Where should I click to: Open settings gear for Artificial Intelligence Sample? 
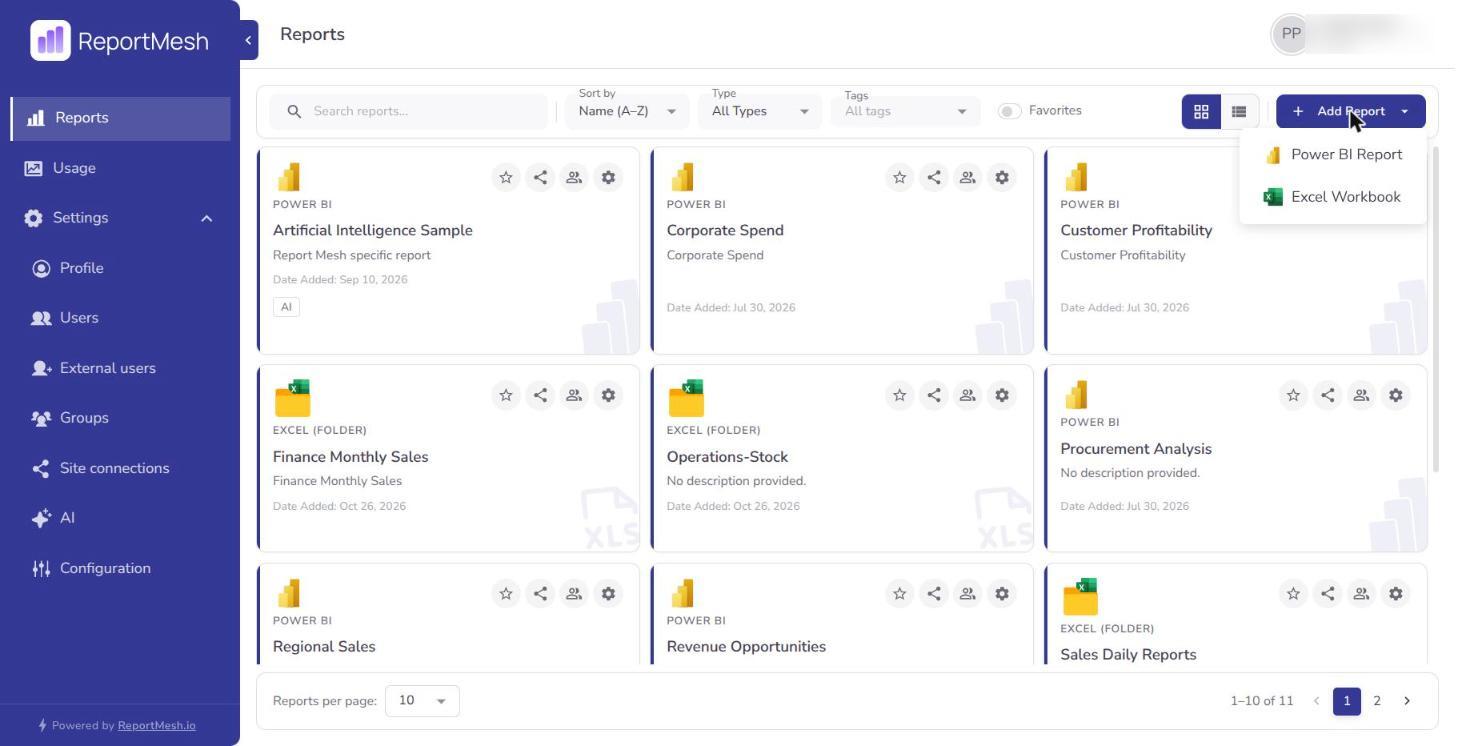pyautogui.click(x=608, y=178)
